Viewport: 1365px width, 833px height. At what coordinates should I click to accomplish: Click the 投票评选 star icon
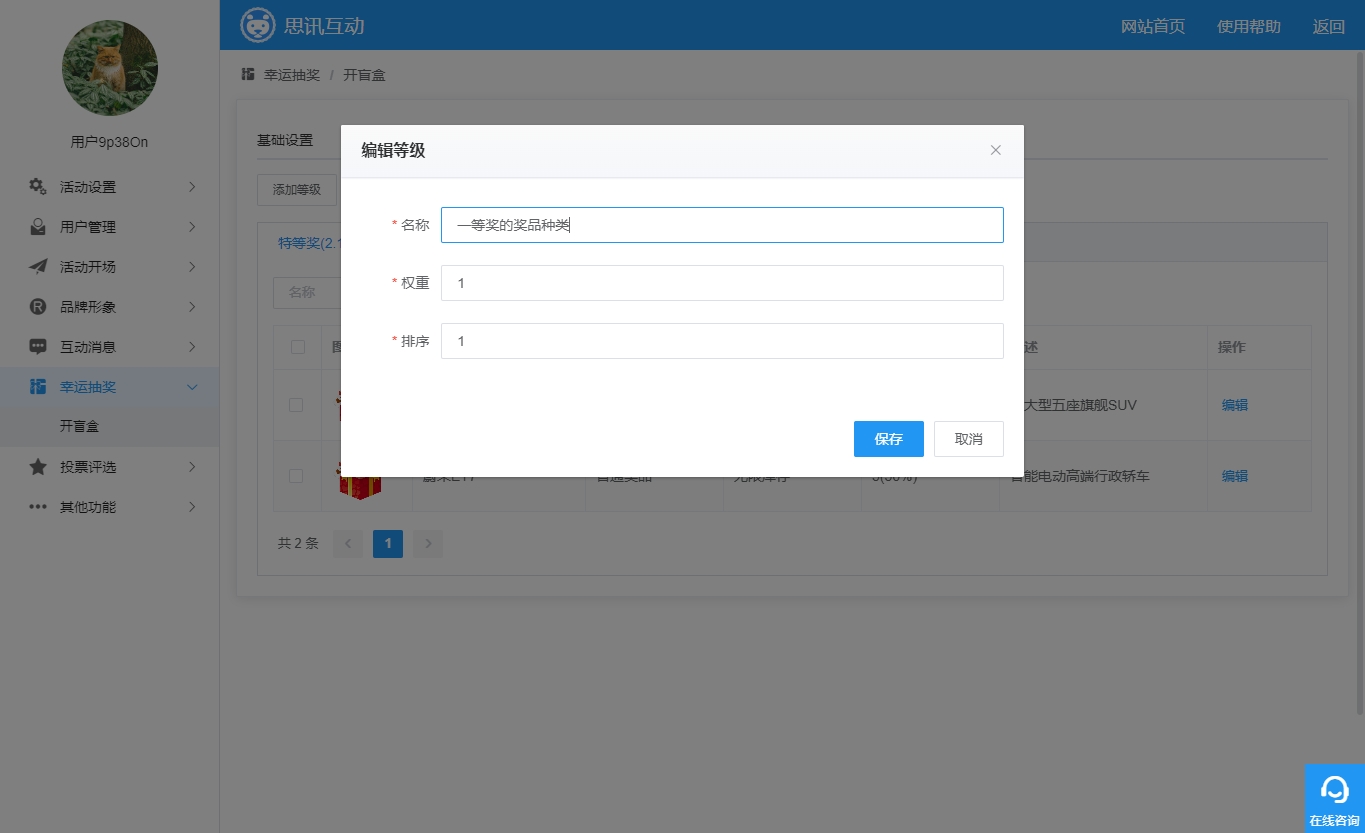coord(38,467)
